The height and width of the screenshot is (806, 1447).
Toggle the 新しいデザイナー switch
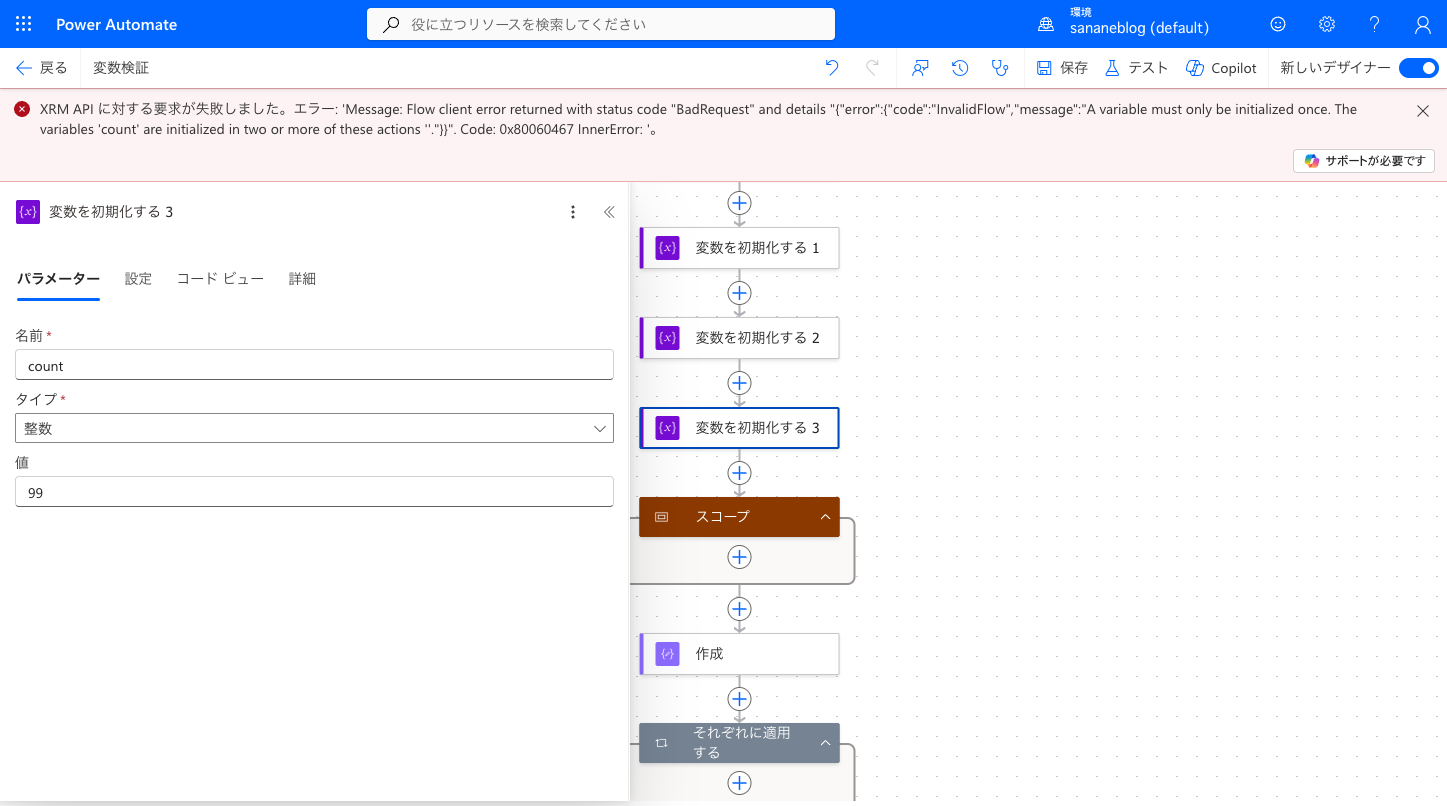tap(1418, 68)
